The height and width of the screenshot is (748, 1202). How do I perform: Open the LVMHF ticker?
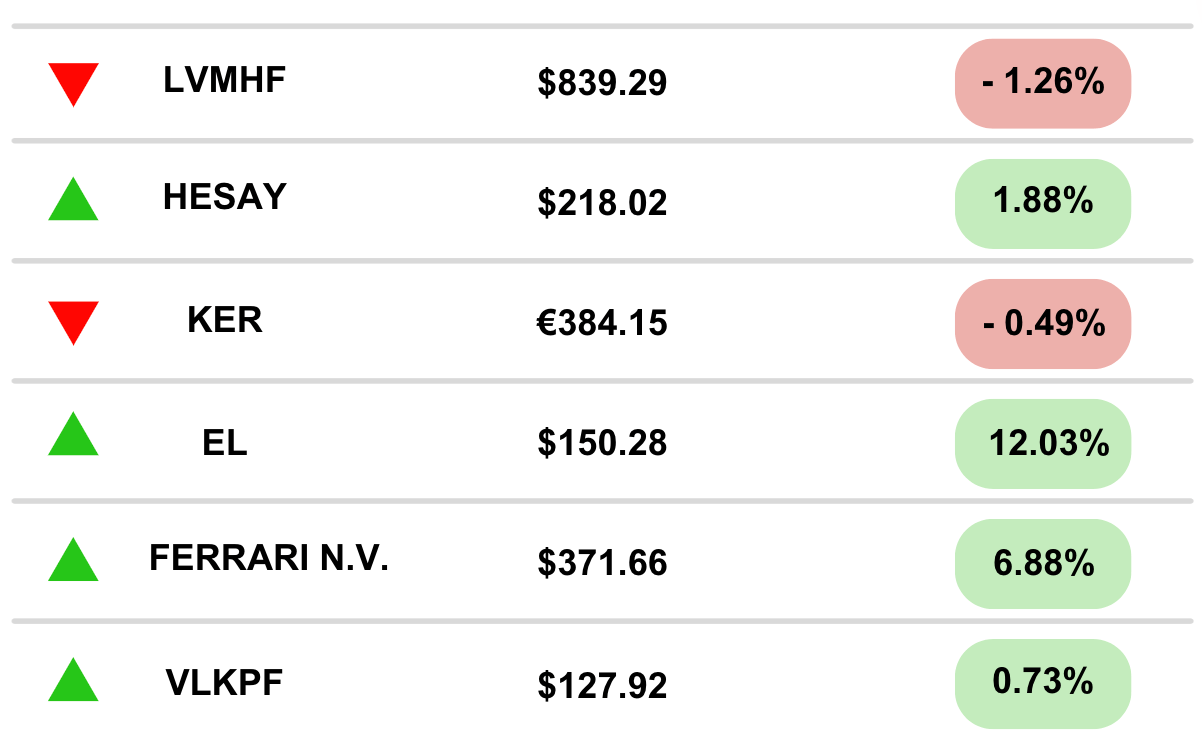coord(225,81)
